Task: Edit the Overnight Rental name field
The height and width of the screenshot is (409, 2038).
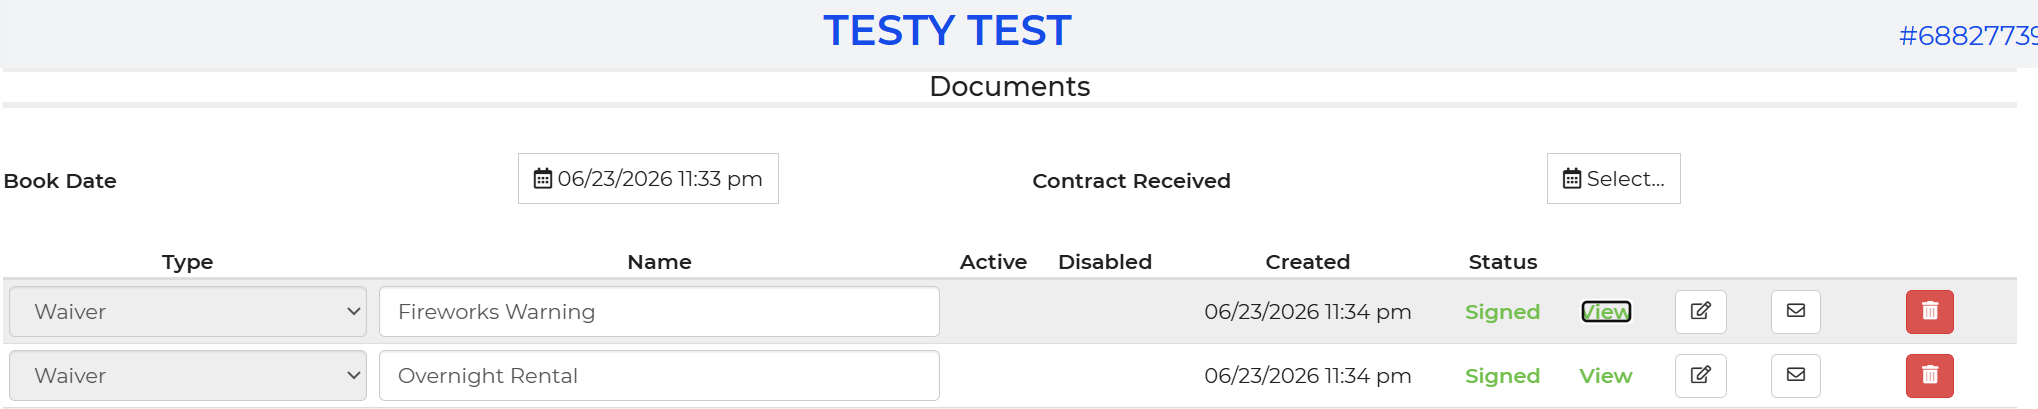Action: pos(659,376)
